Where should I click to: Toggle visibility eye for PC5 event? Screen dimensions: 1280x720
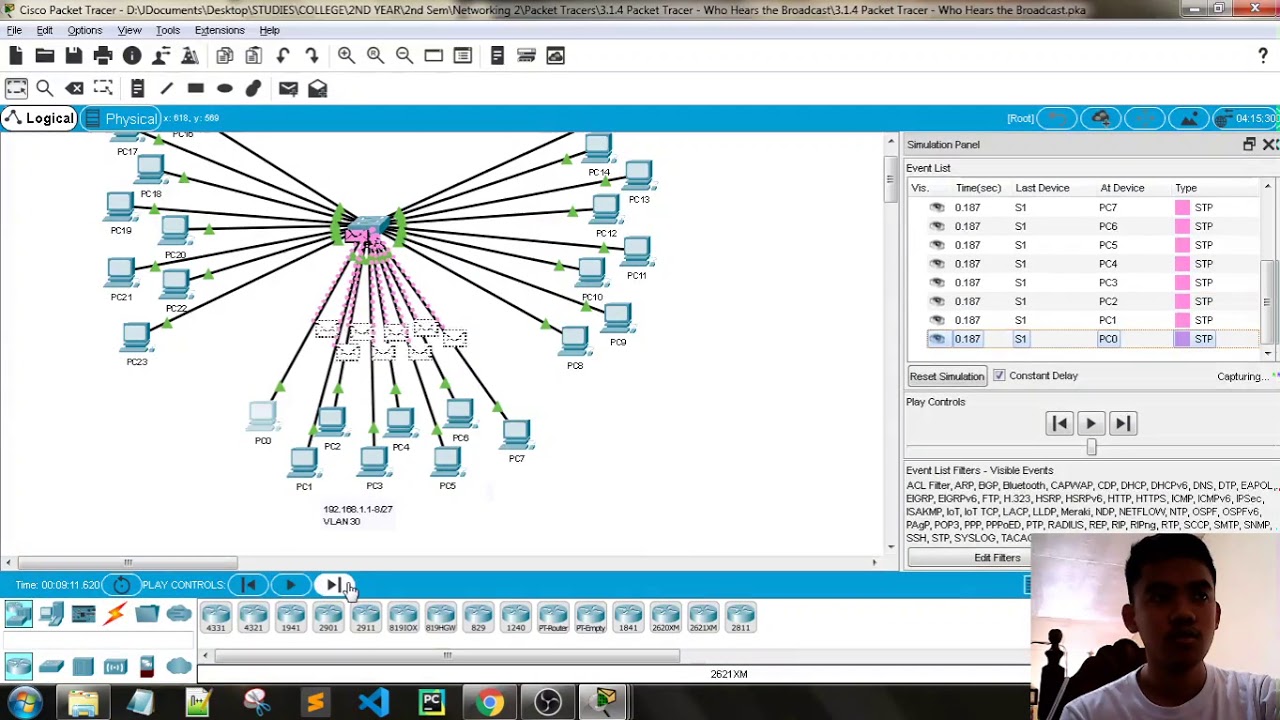click(937, 245)
